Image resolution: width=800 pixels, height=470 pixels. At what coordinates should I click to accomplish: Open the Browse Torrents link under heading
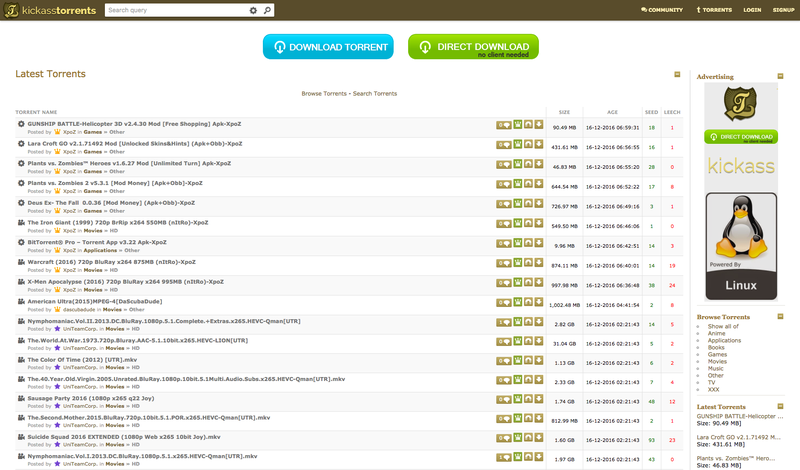point(324,94)
